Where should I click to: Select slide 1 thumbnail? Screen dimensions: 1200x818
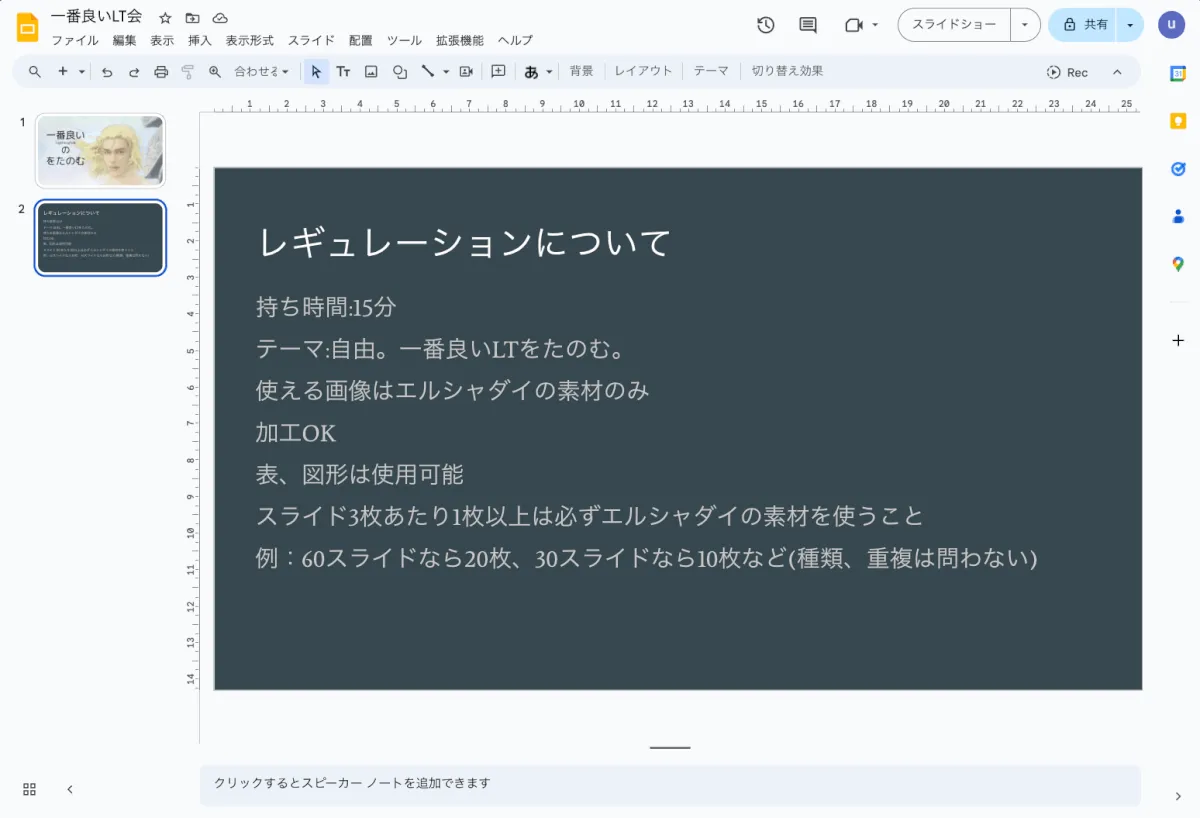point(100,151)
